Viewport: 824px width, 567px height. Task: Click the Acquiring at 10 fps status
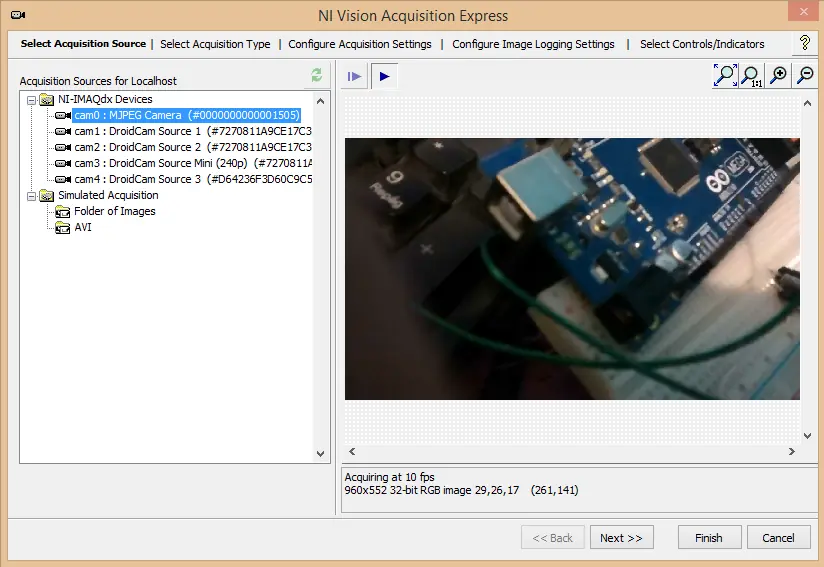click(x=389, y=477)
